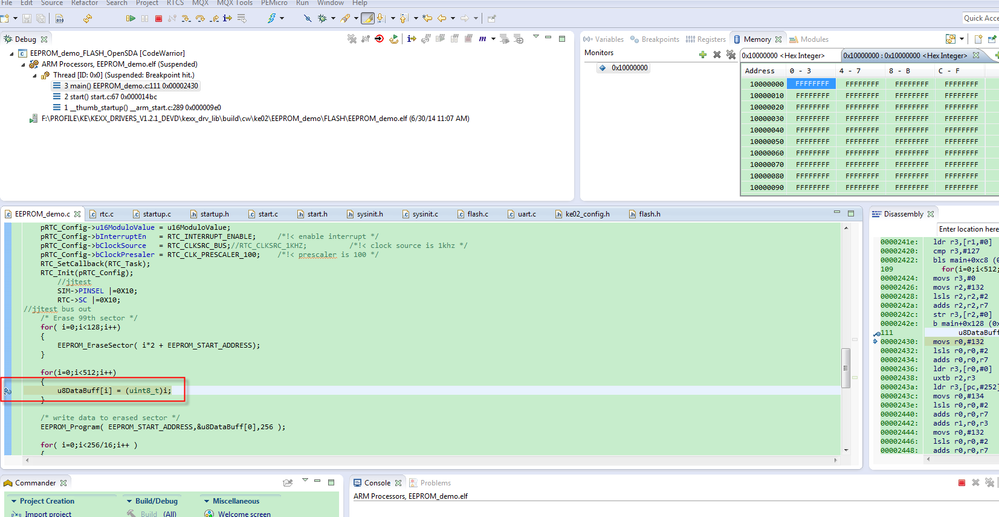Toggle Mark Occurrences highlighter button
The image size is (999, 517).
(368, 18)
